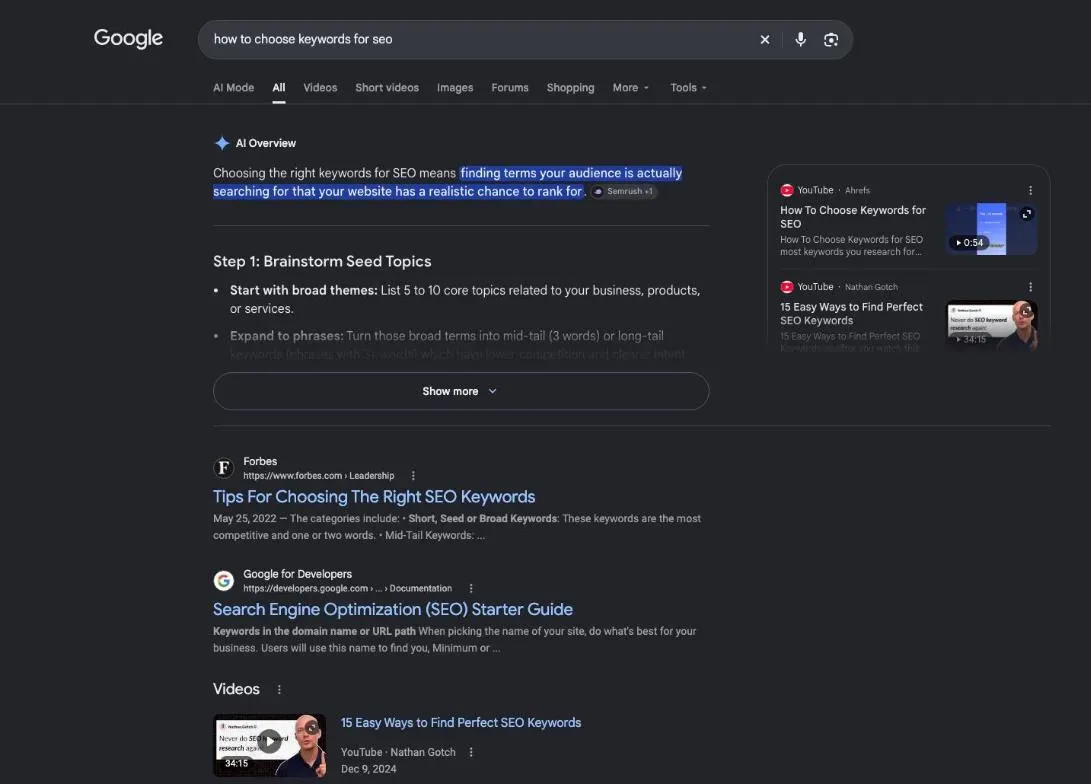Click the Google for Developers favicon

[x=223, y=580]
